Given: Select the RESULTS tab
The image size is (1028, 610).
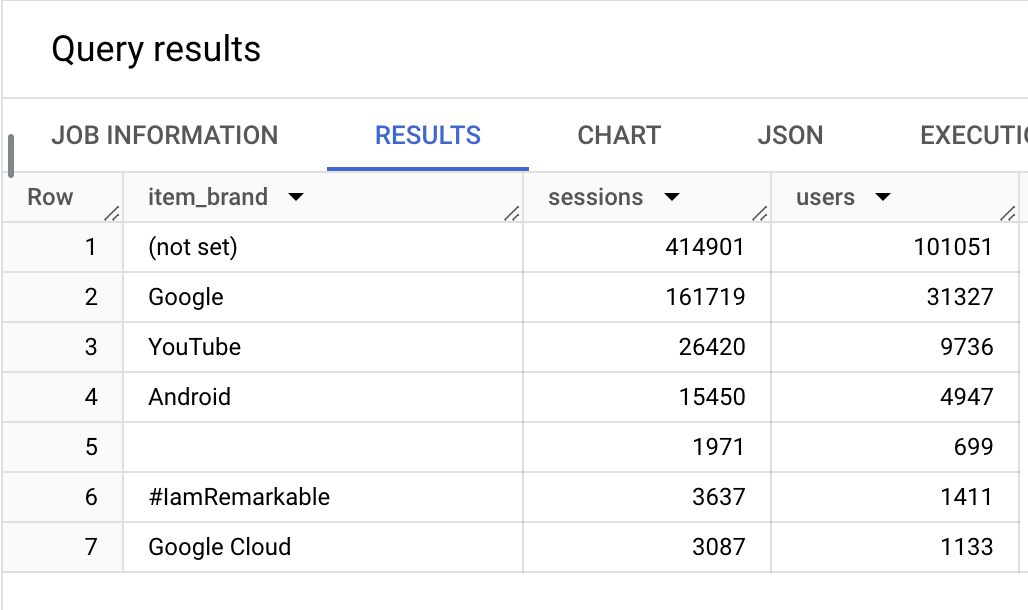Looking at the screenshot, I should (427, 136).
